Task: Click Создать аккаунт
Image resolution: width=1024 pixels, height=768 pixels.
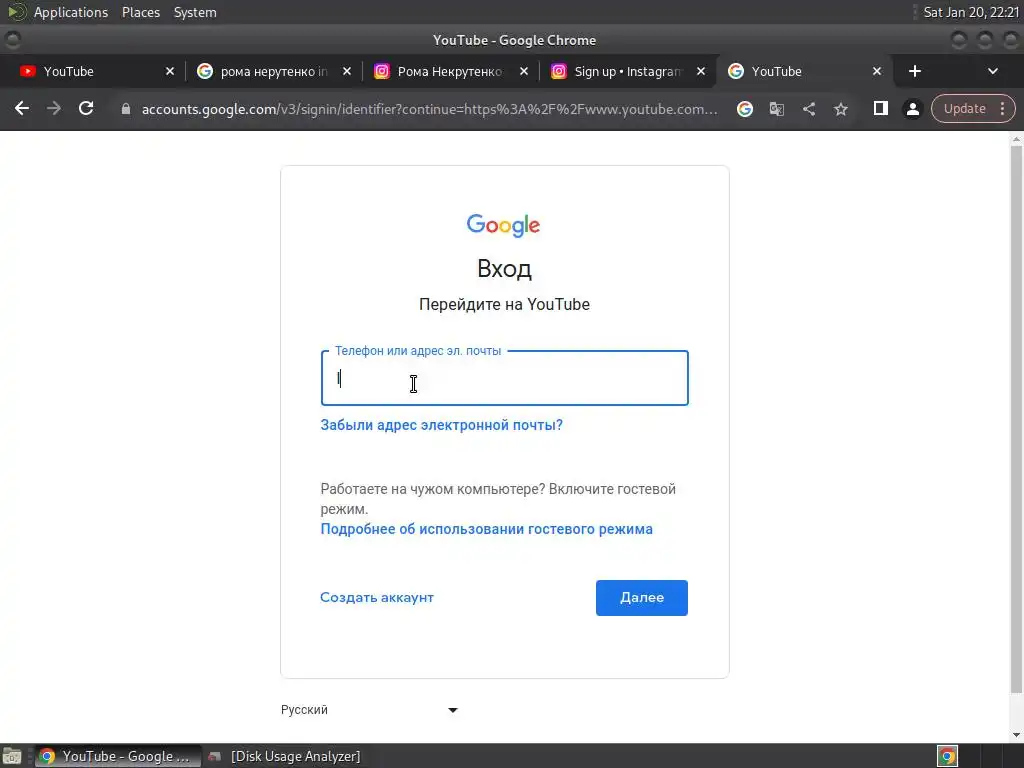Action: pyautogui.click(x=377, y=598)
